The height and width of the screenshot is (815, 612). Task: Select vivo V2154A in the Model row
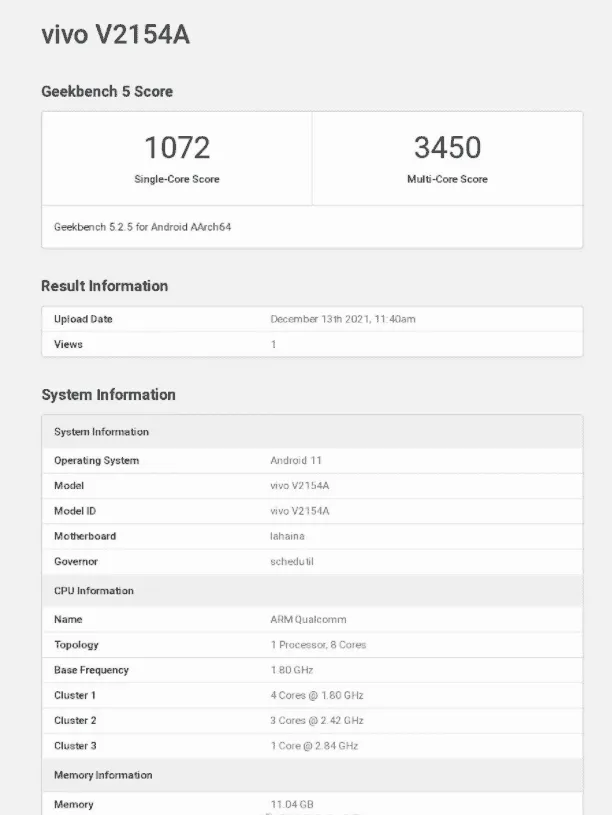tap(300, 485)
